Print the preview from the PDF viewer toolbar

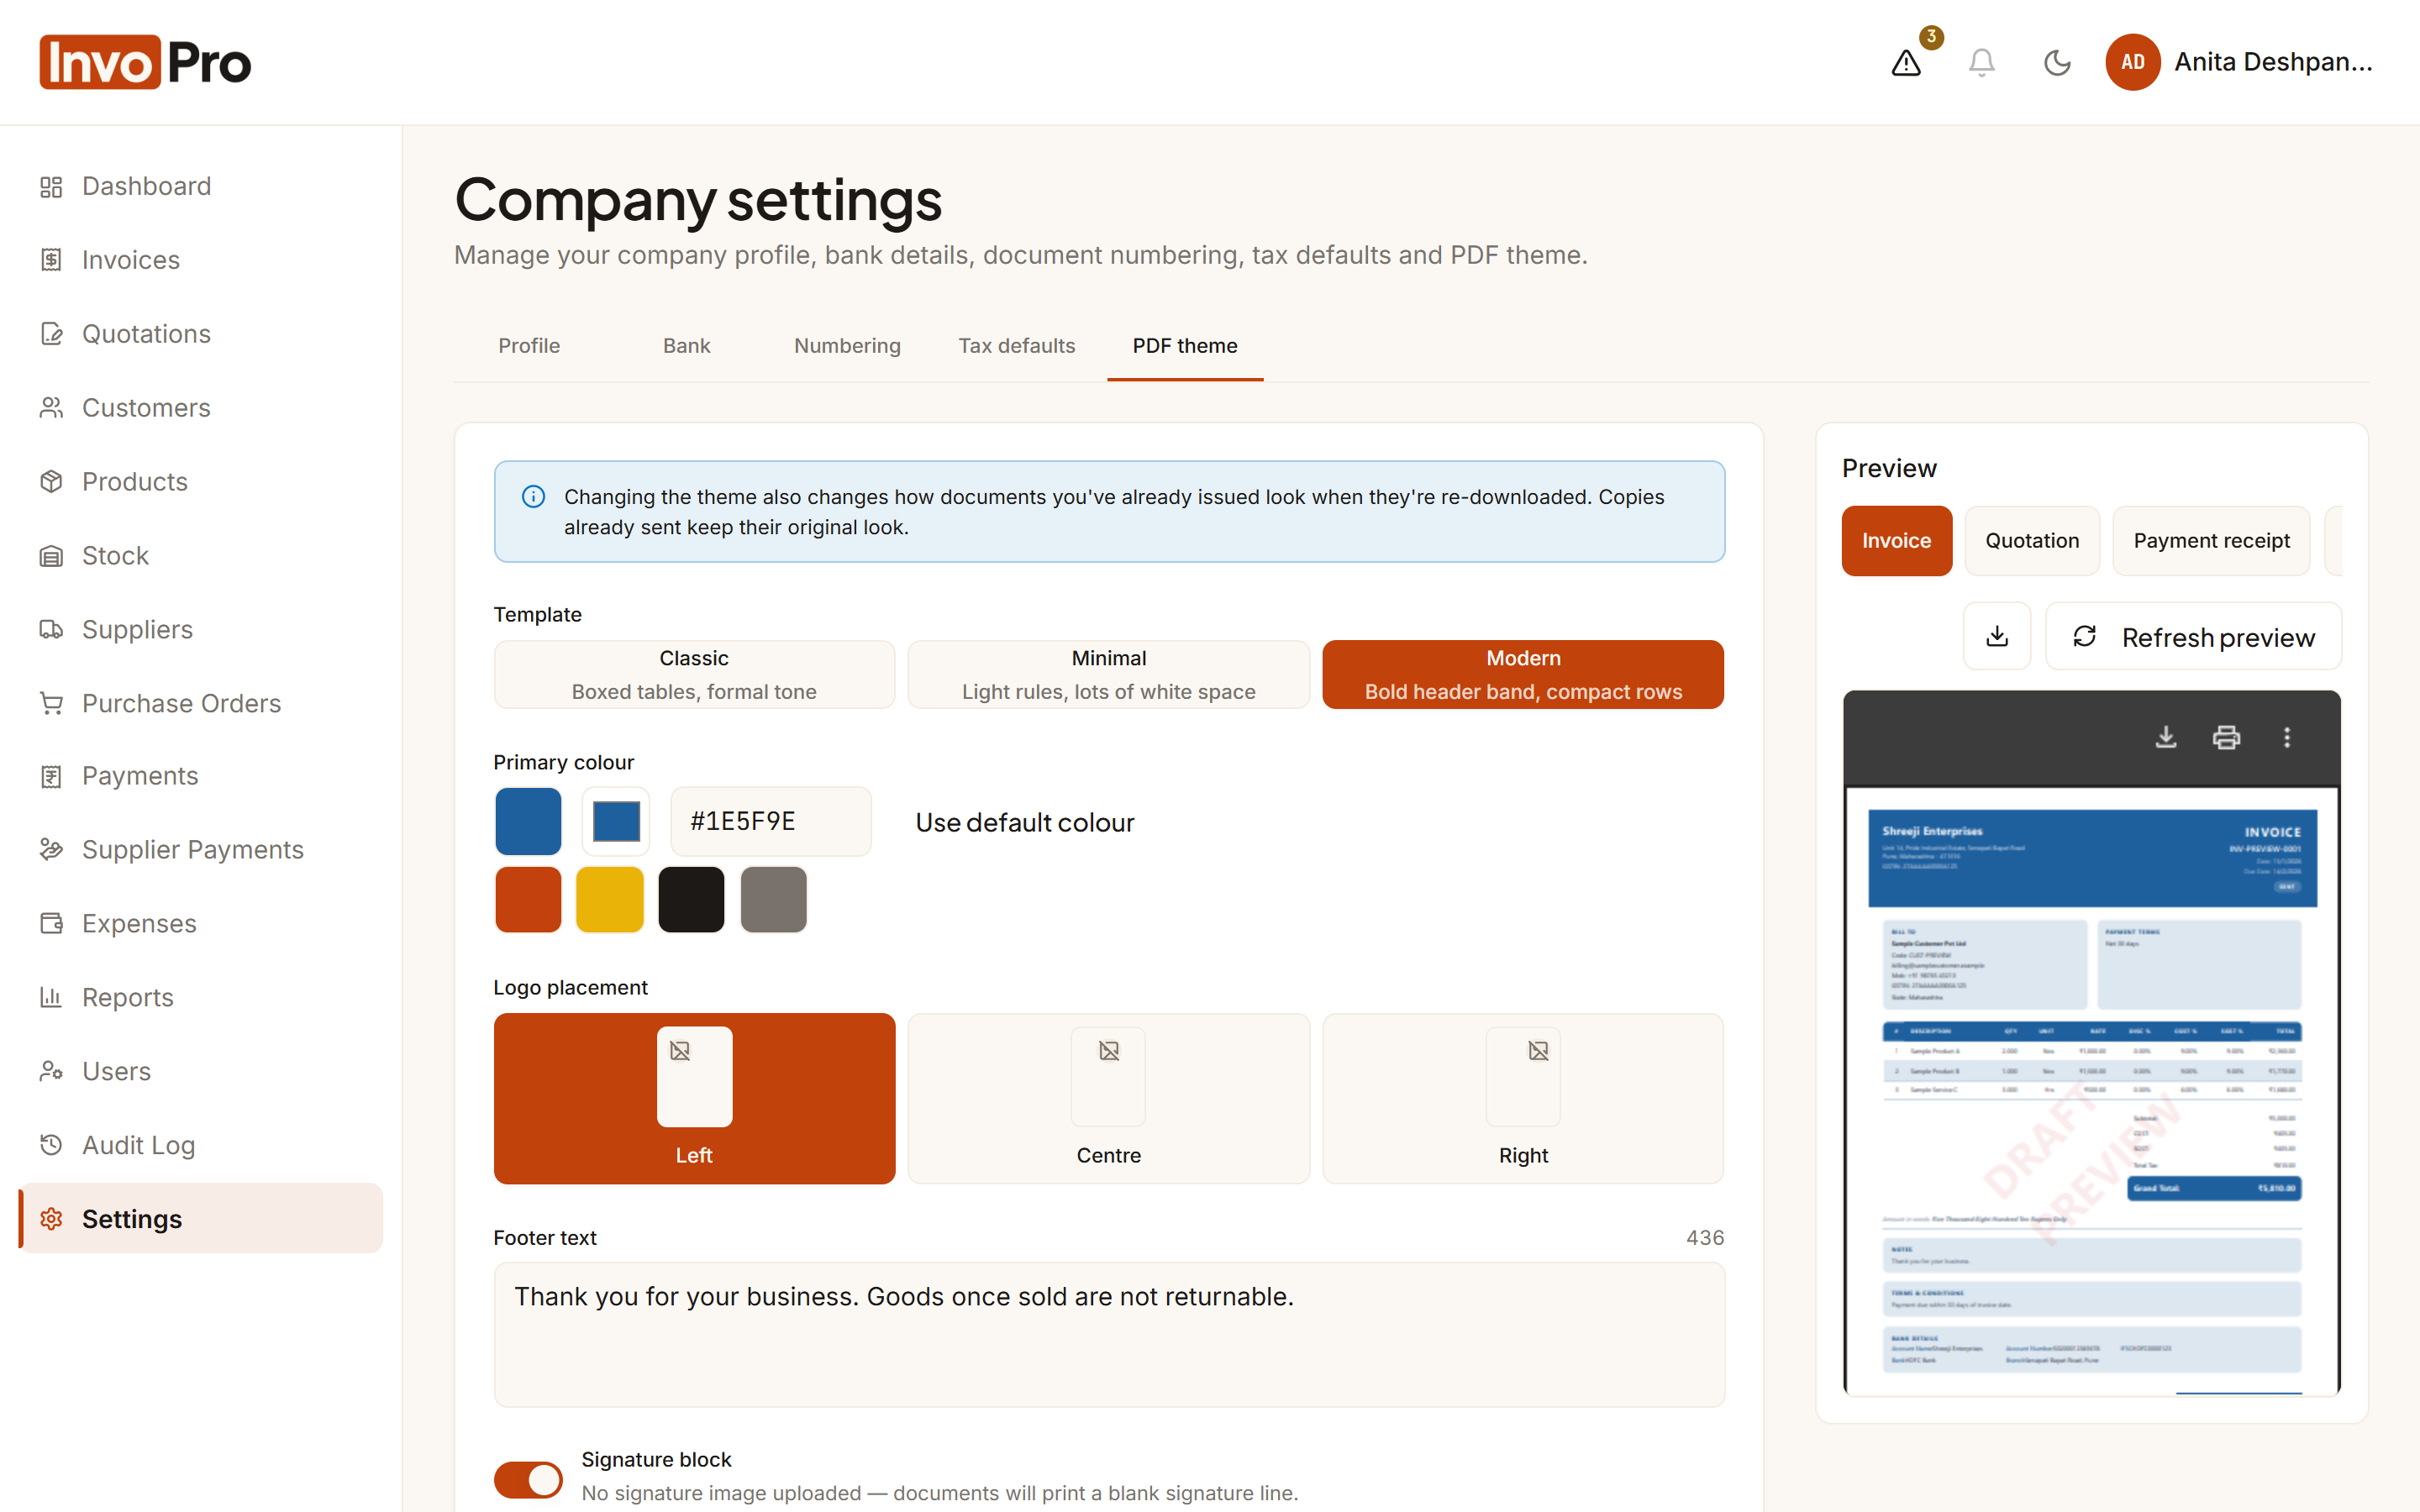(2226, 737)
